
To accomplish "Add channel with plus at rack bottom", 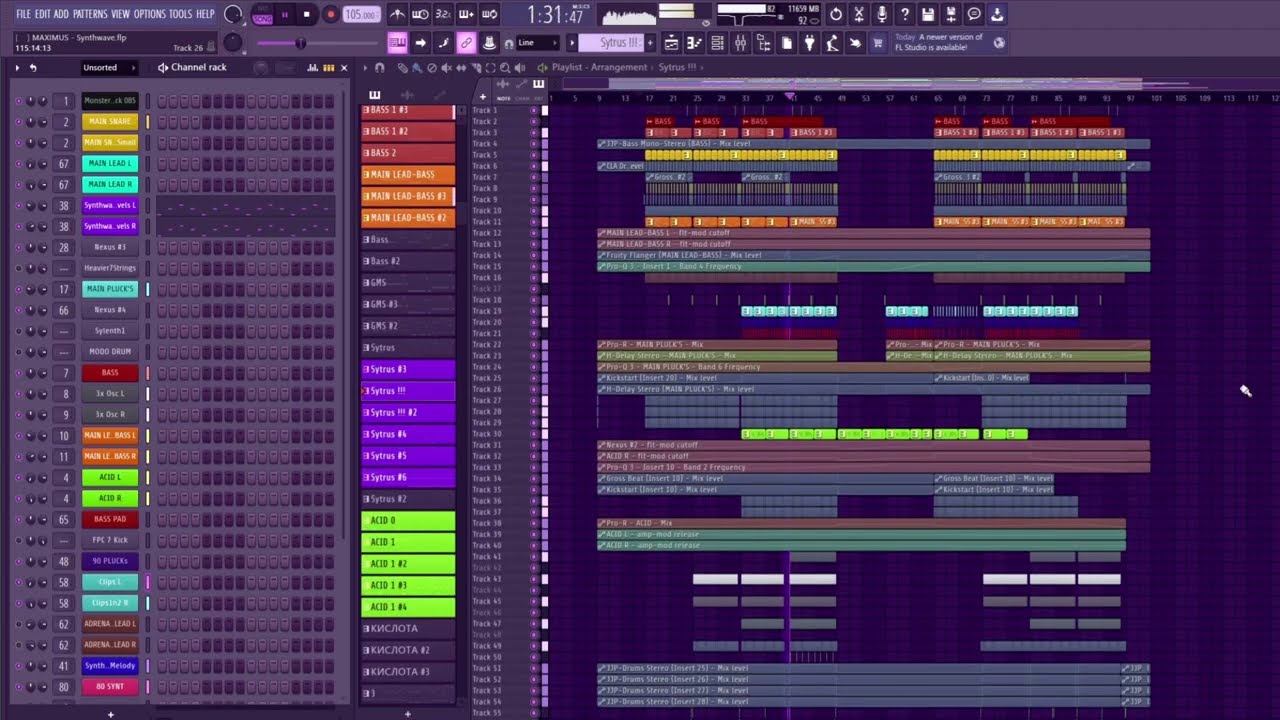I will 110,714.
